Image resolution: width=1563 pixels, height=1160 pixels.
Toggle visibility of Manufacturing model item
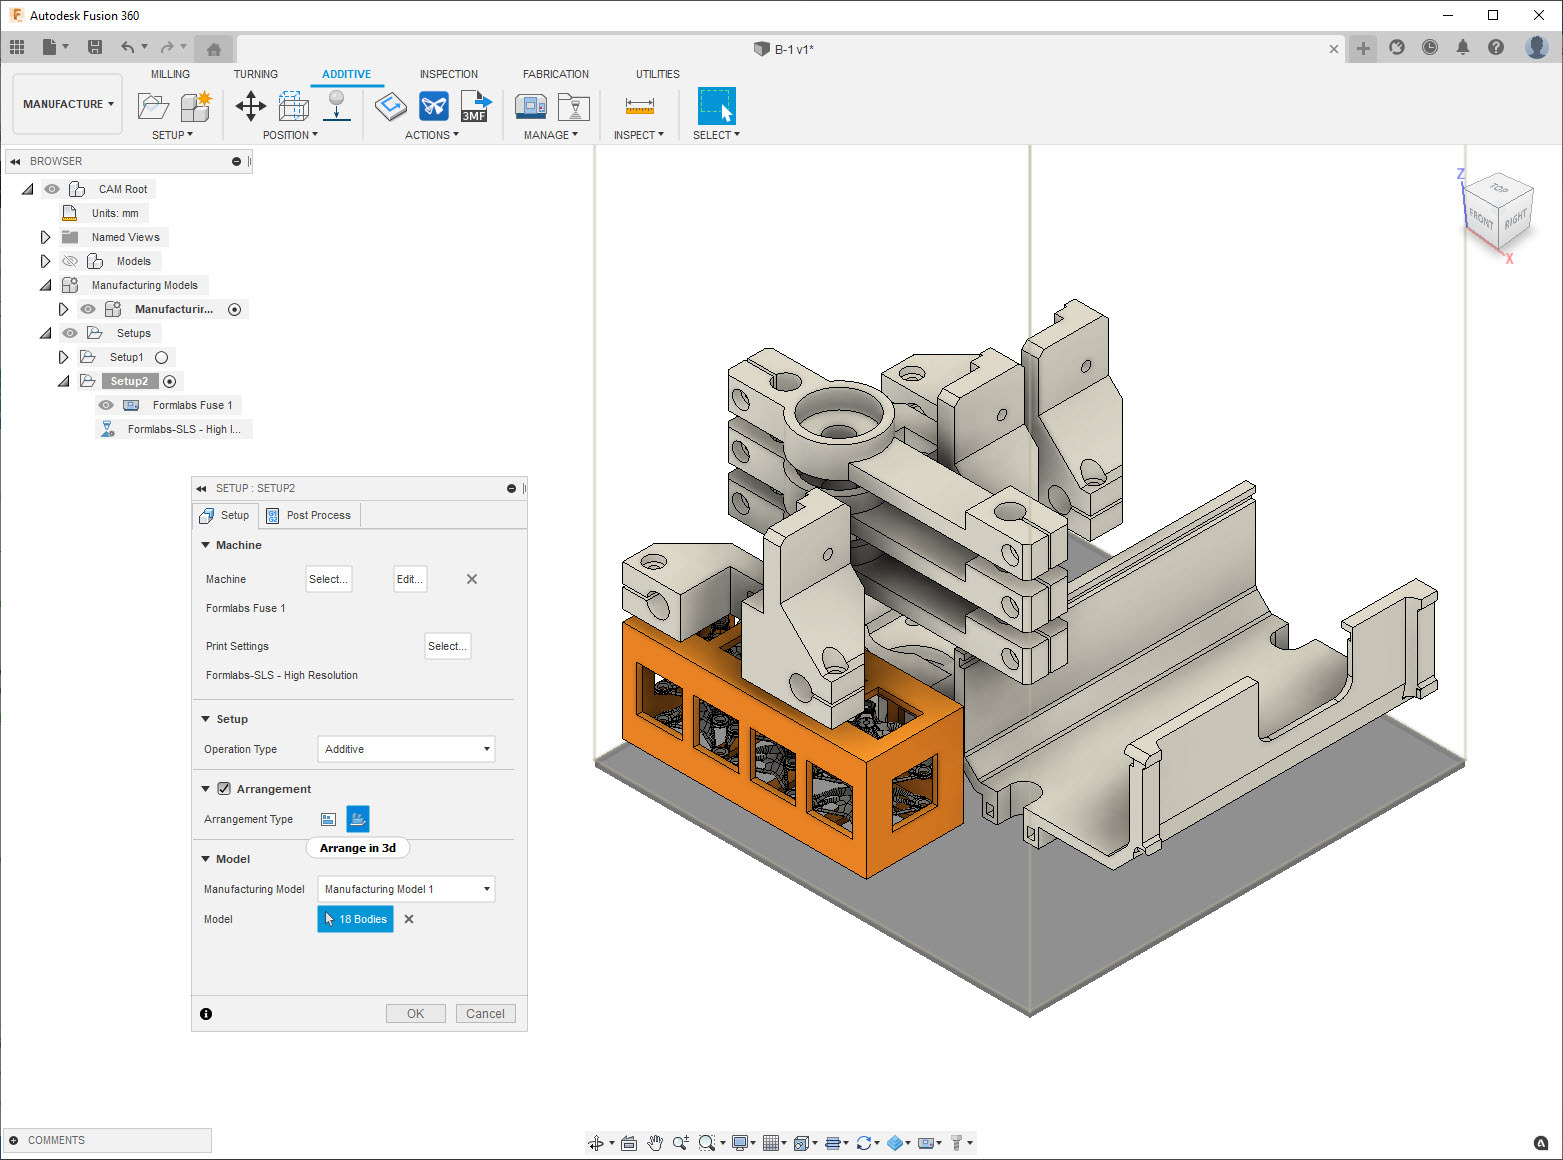click(x=88, y=309)
